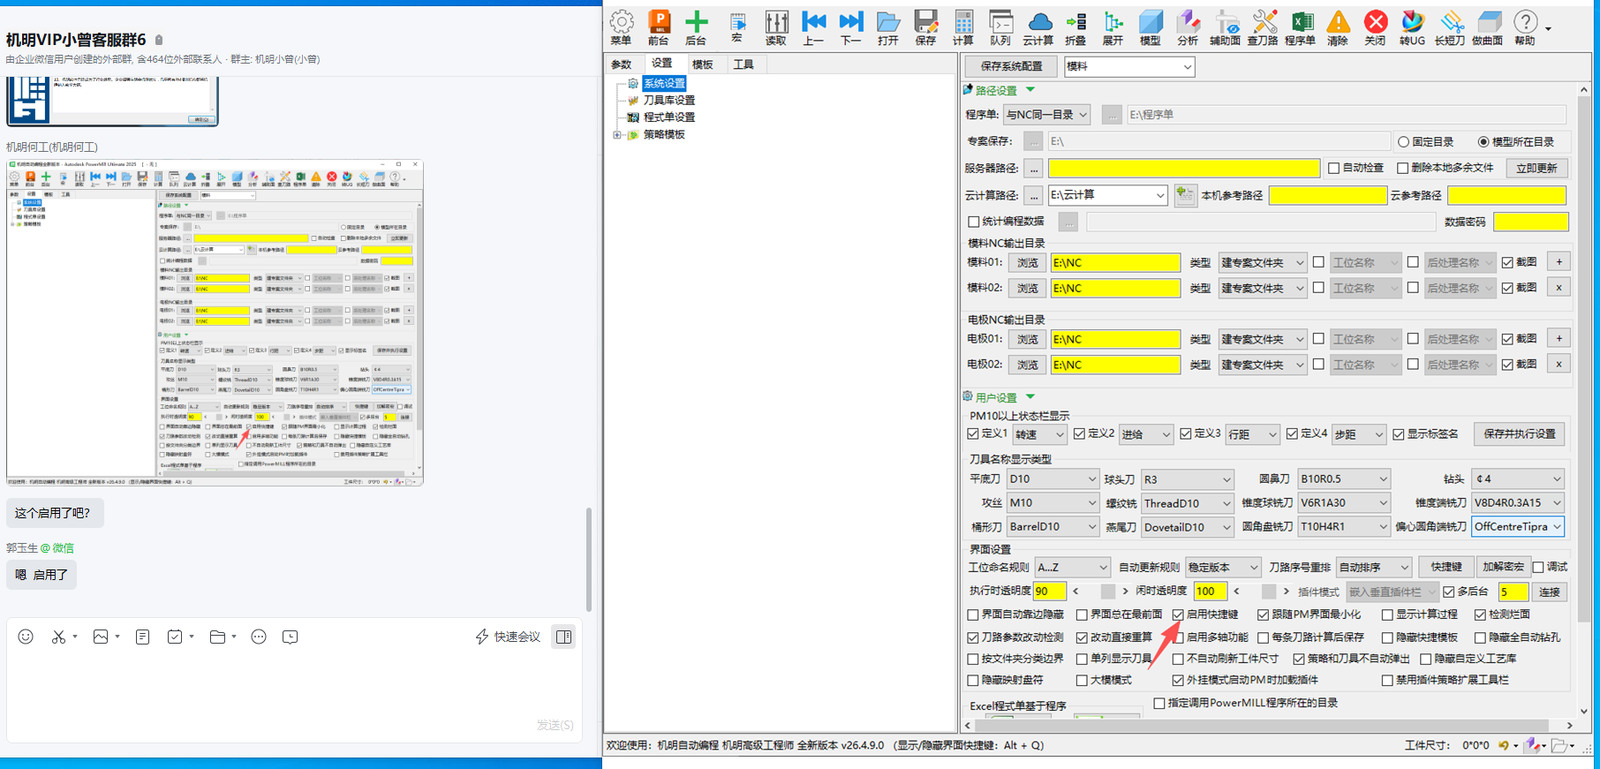
Task: Click the 转UG conversion icon
Action: click(1412, 27)
